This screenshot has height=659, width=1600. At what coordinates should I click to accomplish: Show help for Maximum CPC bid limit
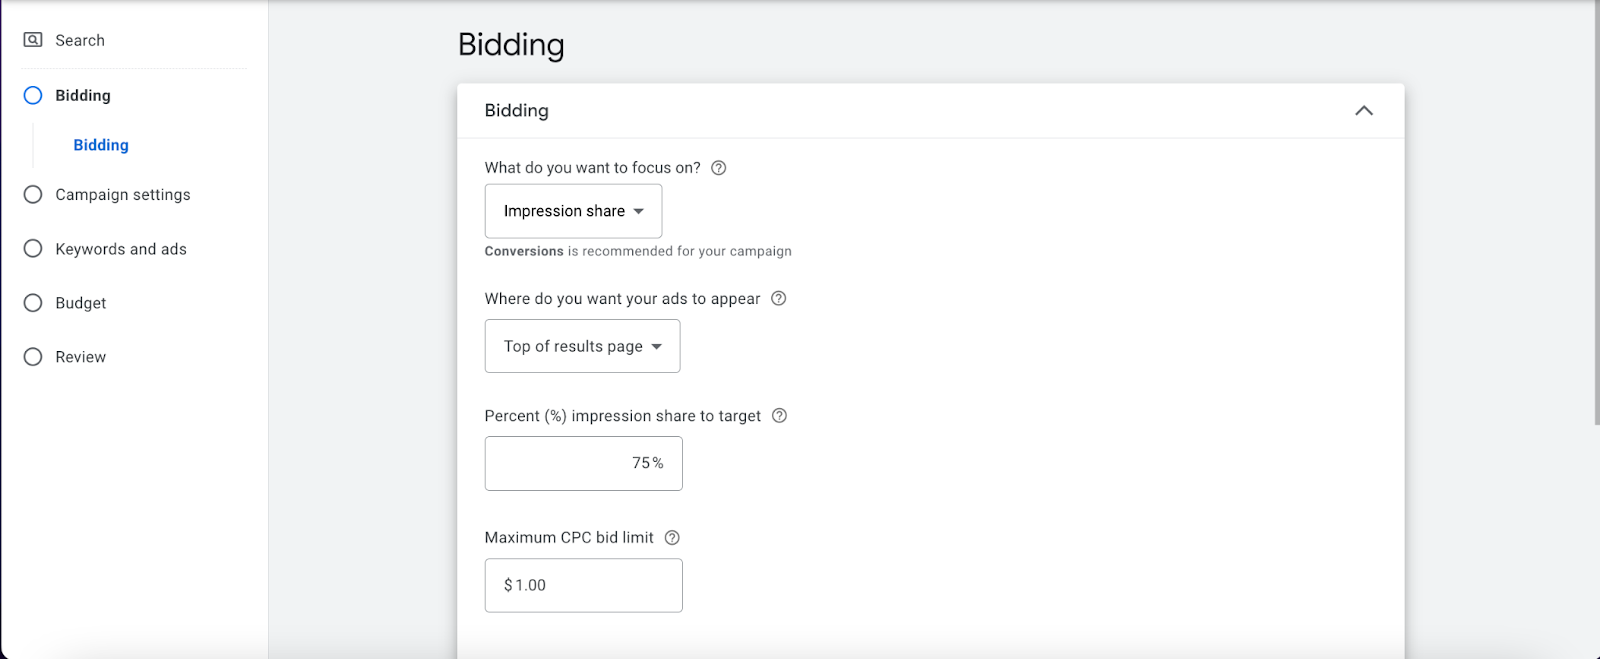[672, 538]
